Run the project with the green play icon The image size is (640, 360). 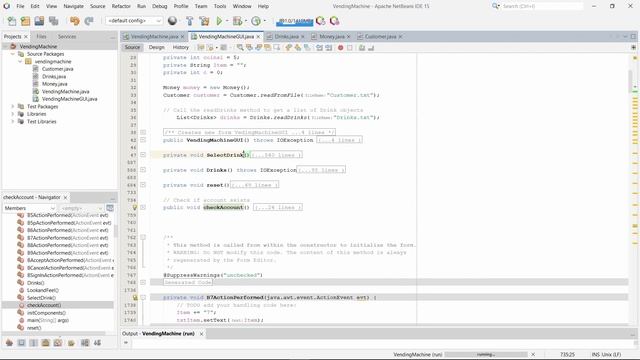point(219,21)
